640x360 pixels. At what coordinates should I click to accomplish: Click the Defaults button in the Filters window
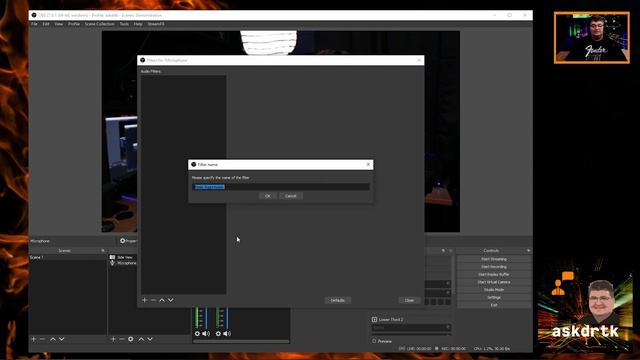pos(338,300)
